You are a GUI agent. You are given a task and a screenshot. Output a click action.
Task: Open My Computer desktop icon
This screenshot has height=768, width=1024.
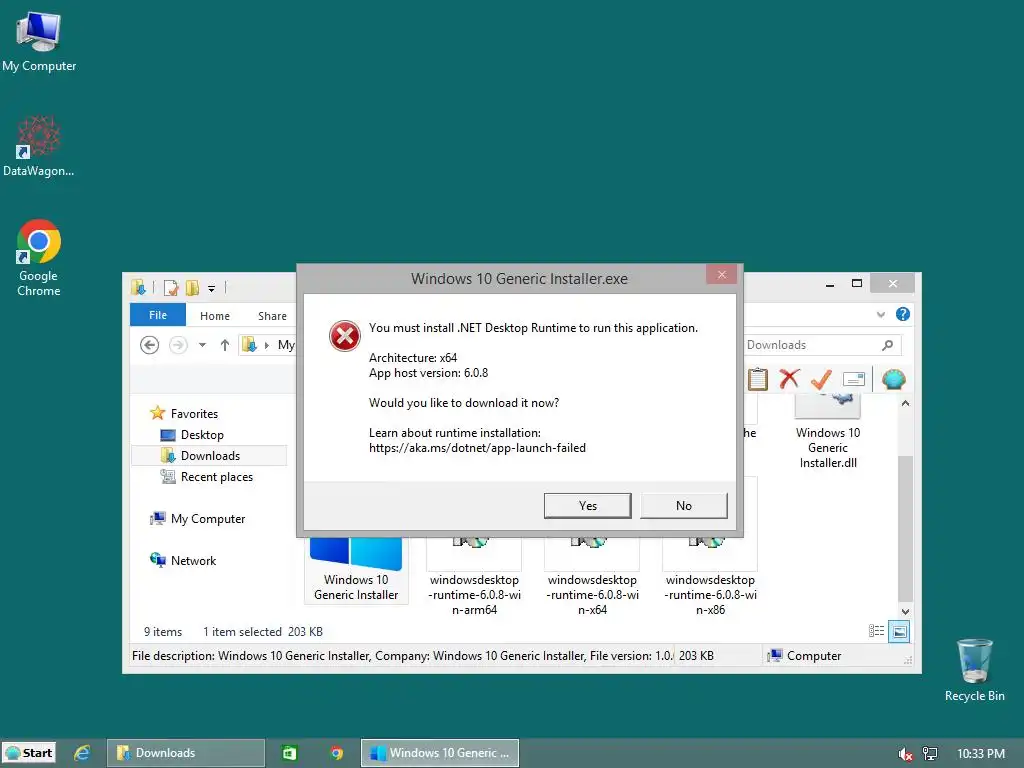coord(39,42)
